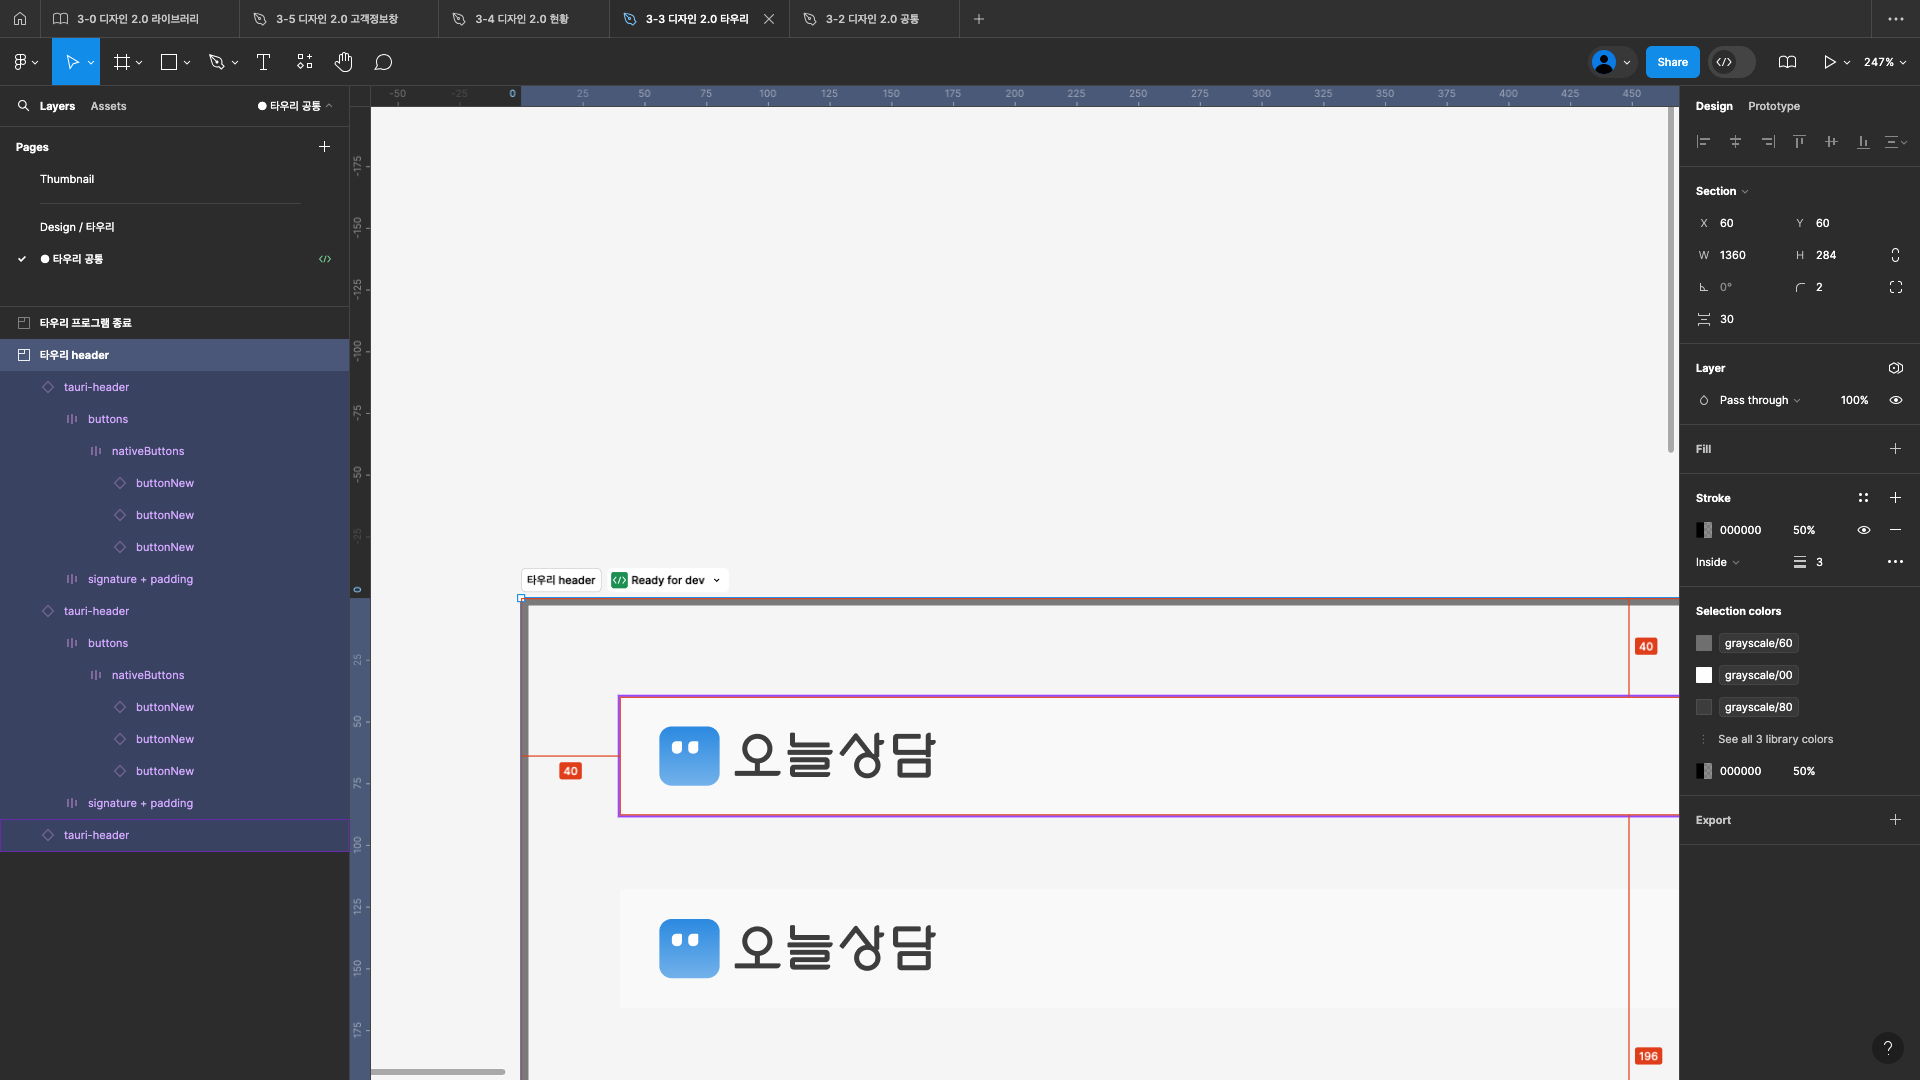This screenshot has width=1920, height=1080.
Task: Select the Hand tool in toolbar
Action: tap(344, 62)
